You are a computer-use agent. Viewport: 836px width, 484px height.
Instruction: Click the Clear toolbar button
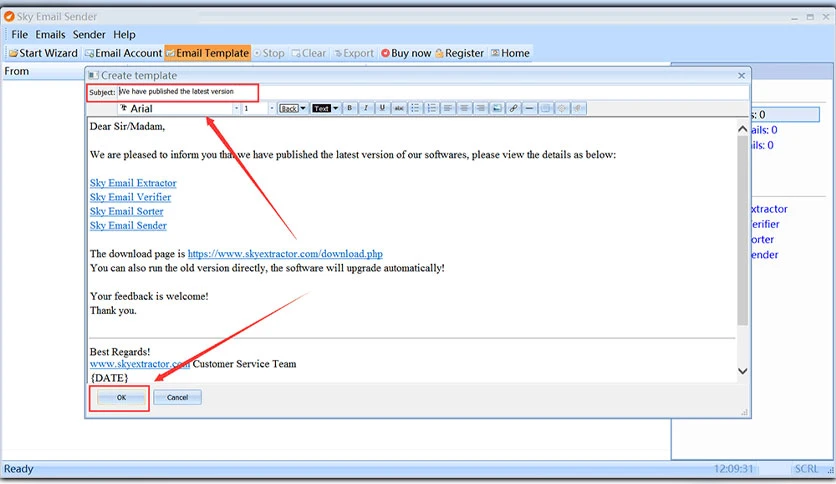pyautogui.click(x=309, y=53)
